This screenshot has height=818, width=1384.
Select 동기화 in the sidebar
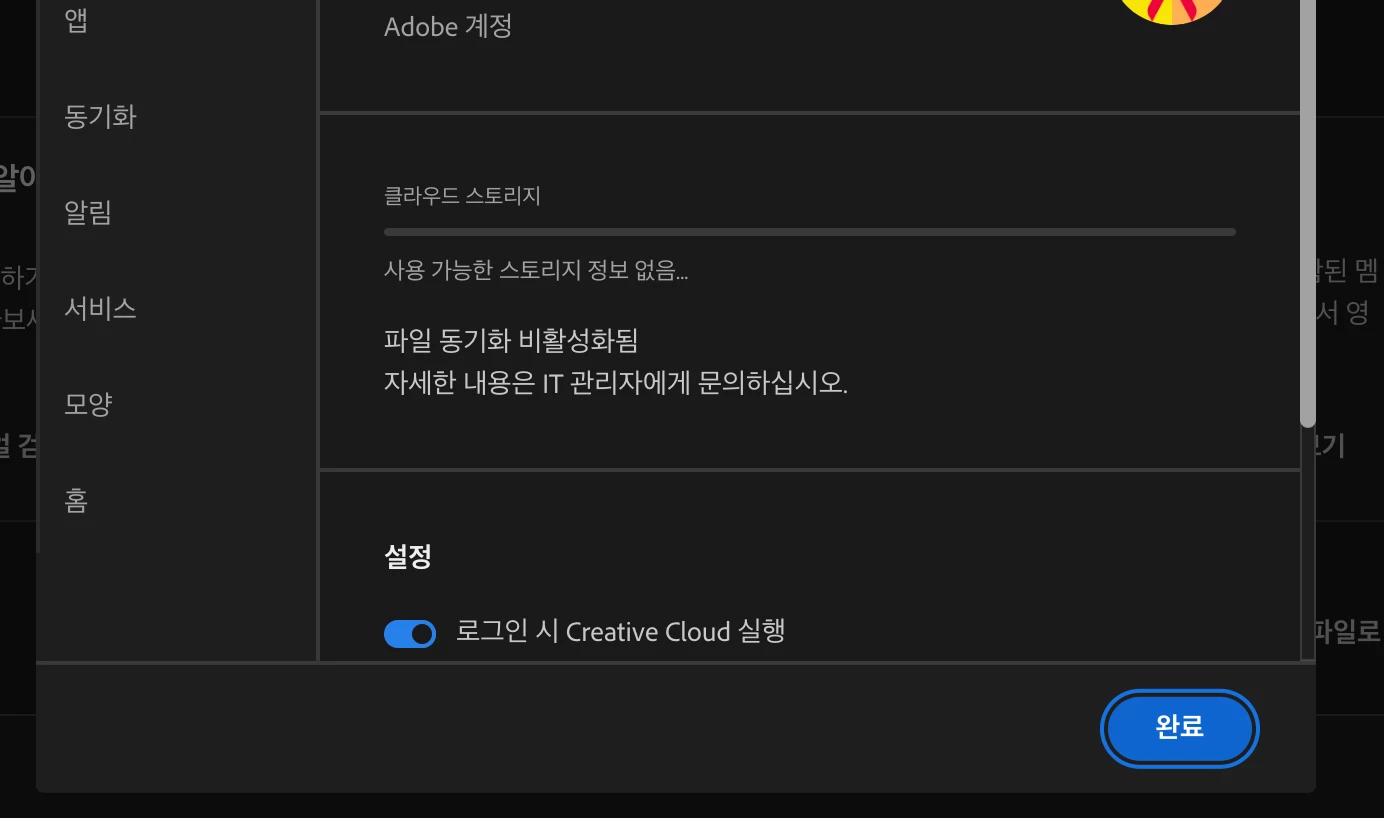point(100,117)
